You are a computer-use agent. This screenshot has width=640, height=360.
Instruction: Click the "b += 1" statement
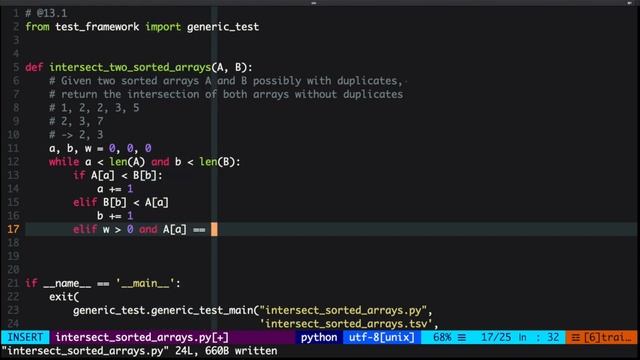pos(115,216)
